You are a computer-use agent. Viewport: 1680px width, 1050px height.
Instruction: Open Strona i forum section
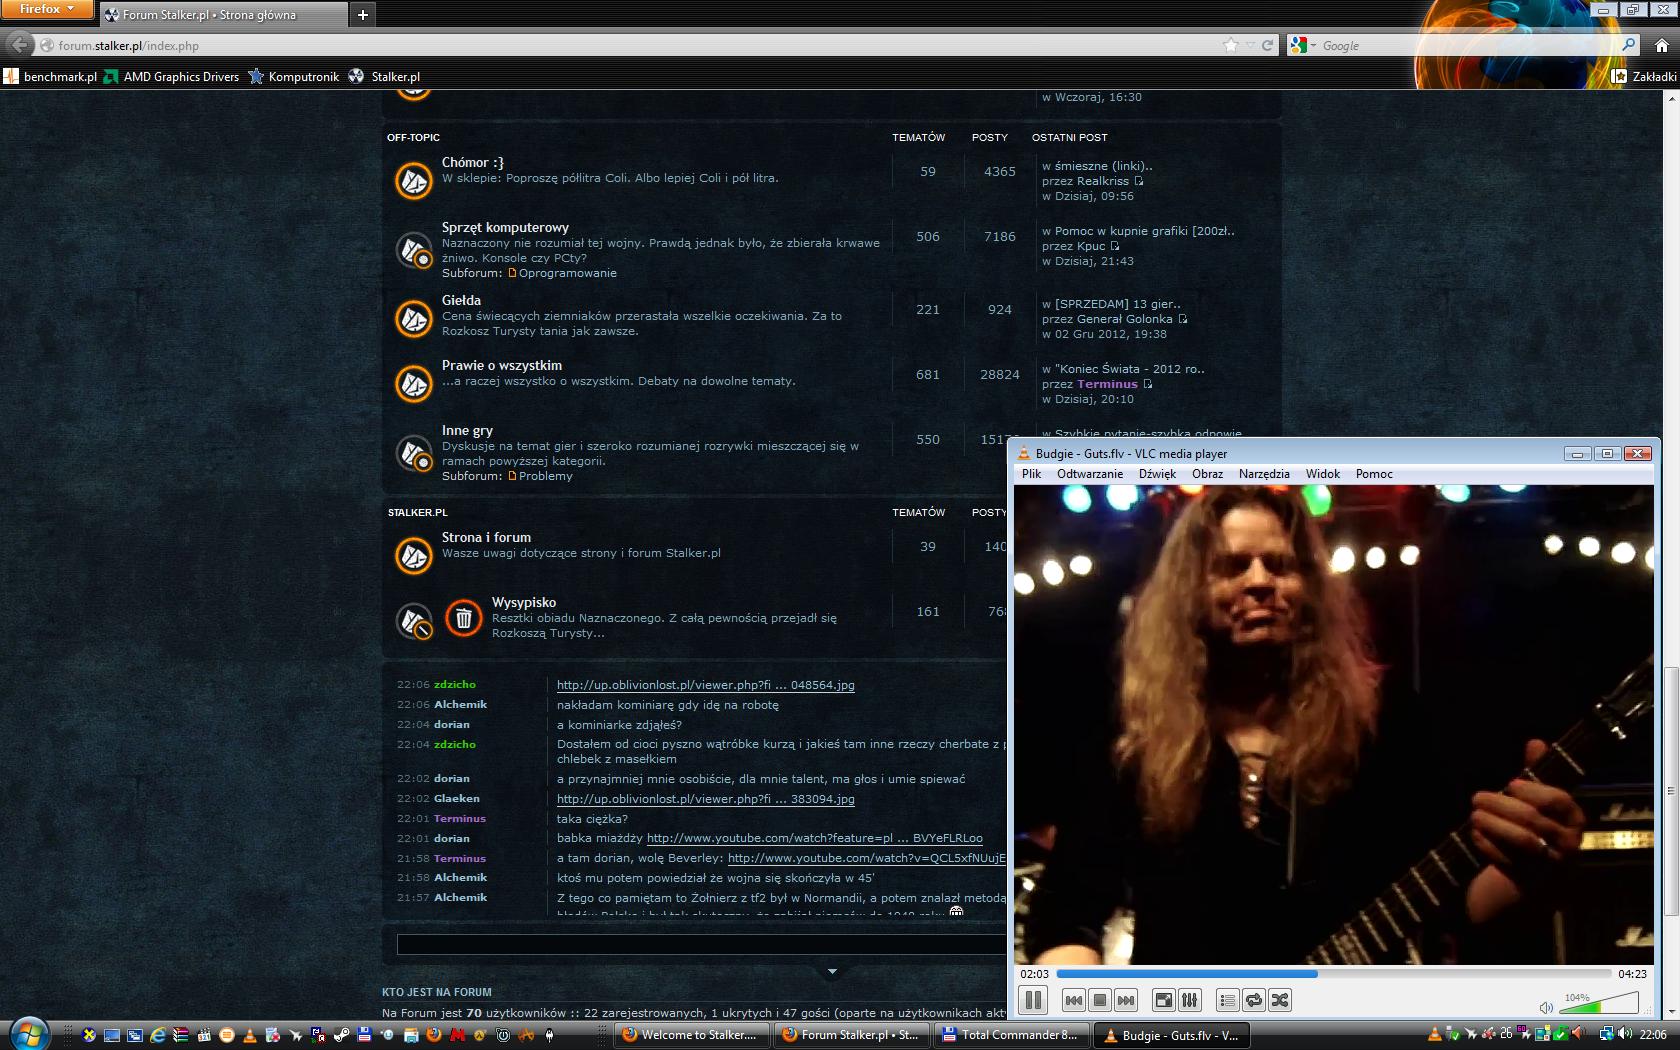[x=486, y=537]
